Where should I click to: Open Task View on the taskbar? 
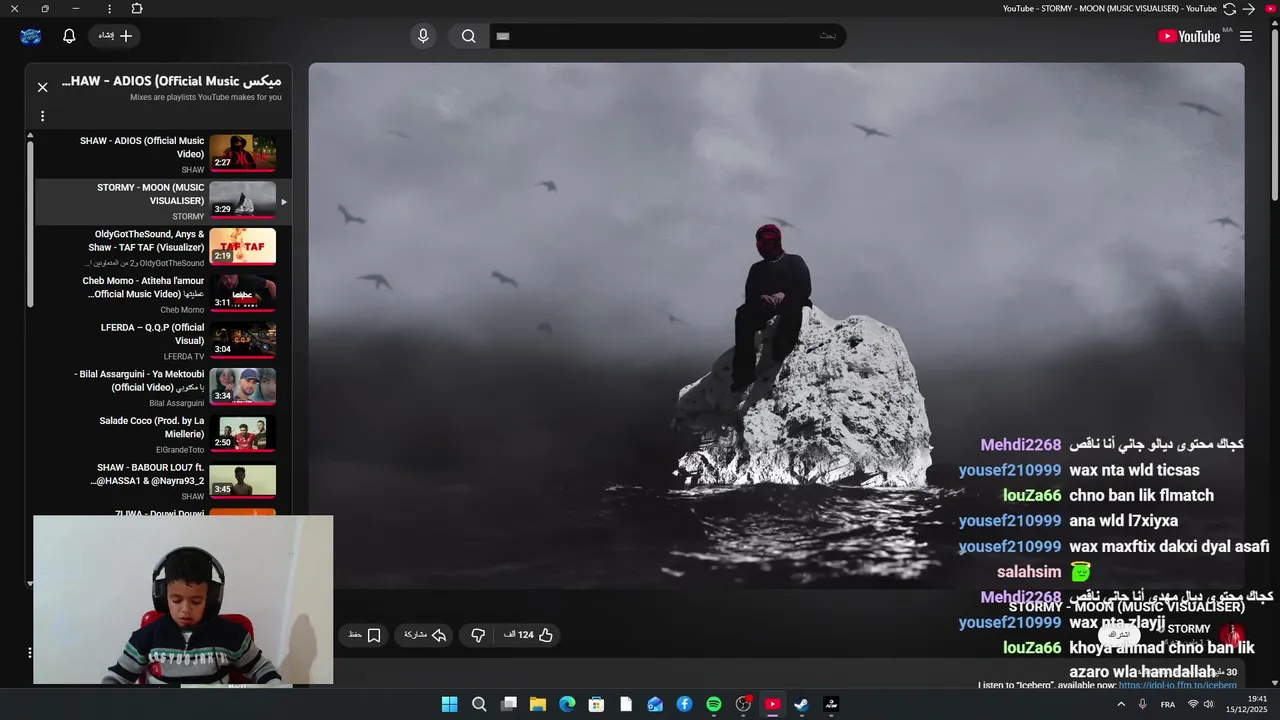(508, 704)
